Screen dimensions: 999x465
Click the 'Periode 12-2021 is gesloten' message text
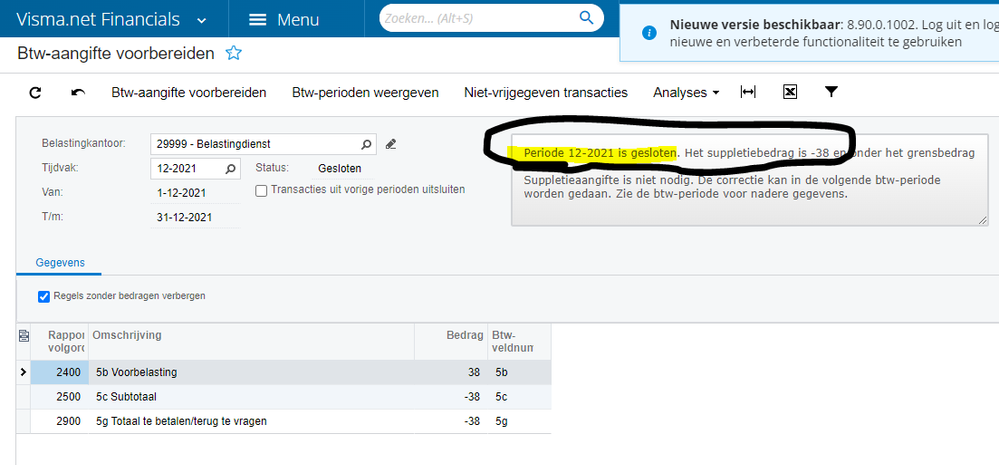(x=599, y=154)
